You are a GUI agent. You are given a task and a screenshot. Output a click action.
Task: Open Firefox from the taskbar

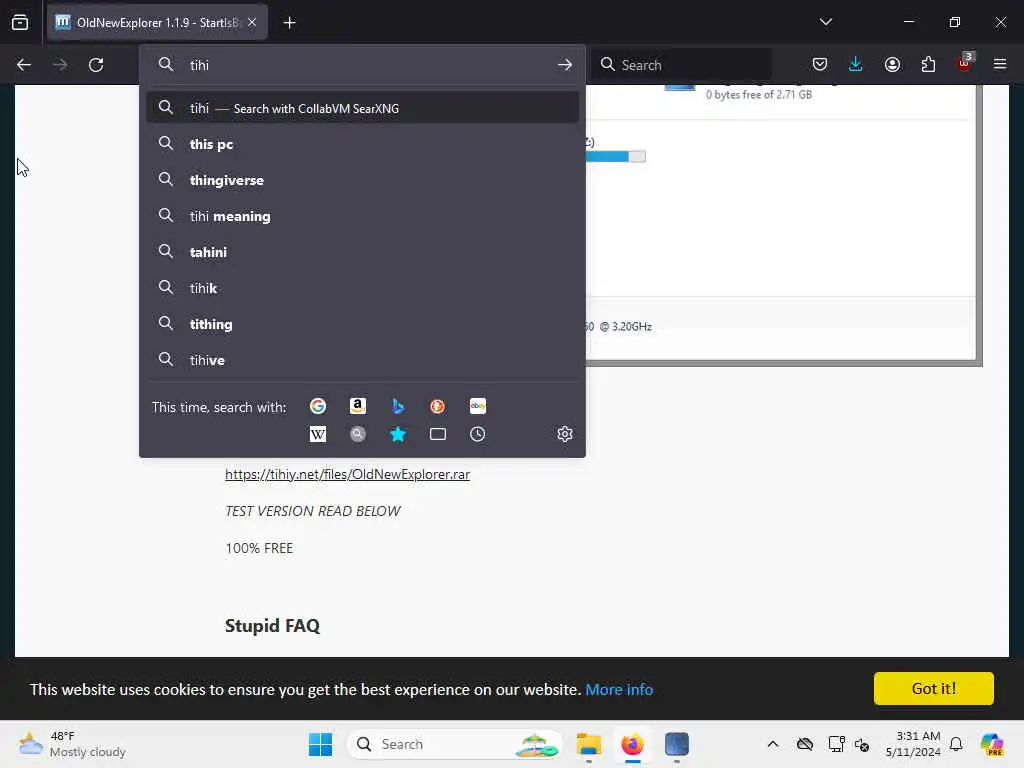632,744
